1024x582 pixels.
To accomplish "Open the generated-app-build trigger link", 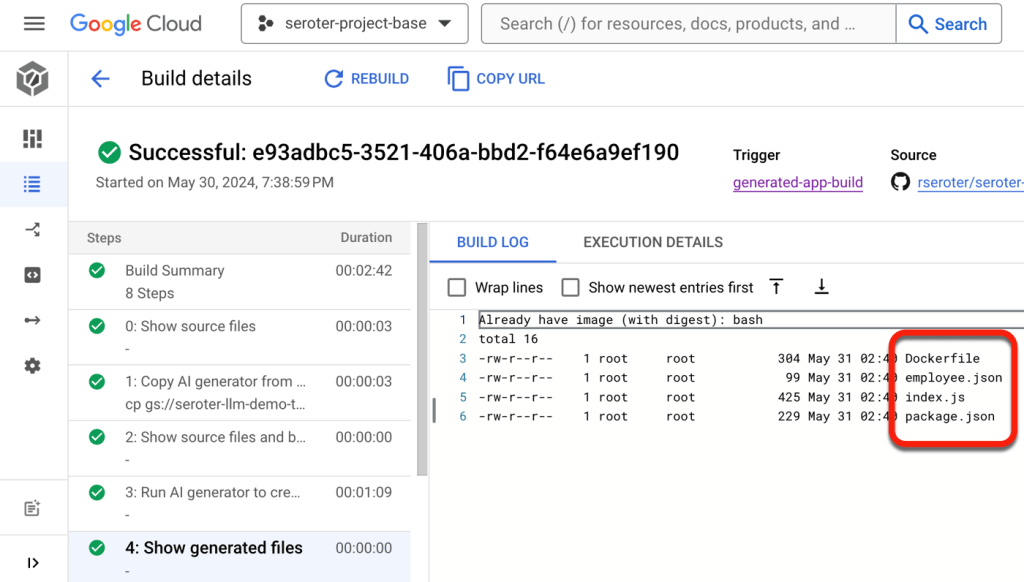I will pyautogui.click(x=797, y=183).
